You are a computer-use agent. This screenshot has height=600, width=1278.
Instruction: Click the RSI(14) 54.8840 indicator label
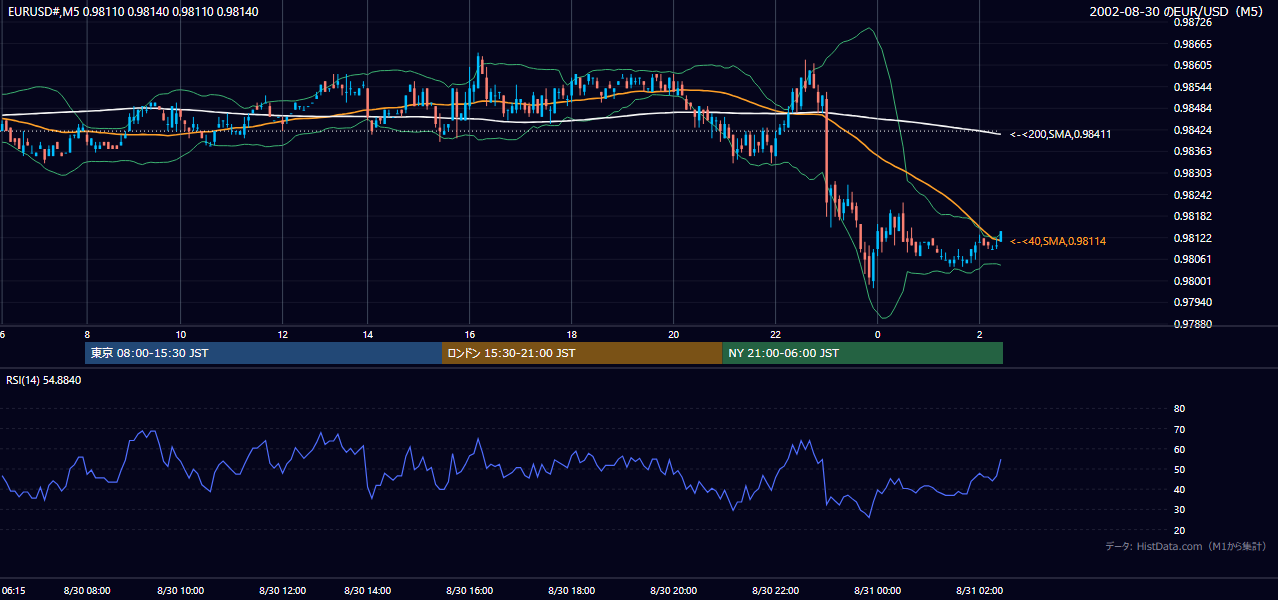point(43,380)
